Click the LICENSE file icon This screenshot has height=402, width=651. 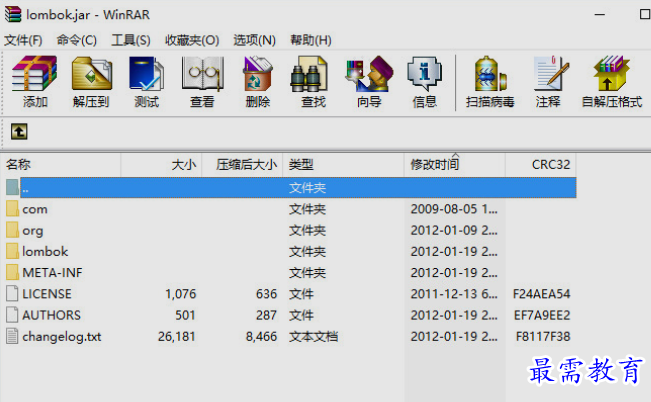(12, 294)
